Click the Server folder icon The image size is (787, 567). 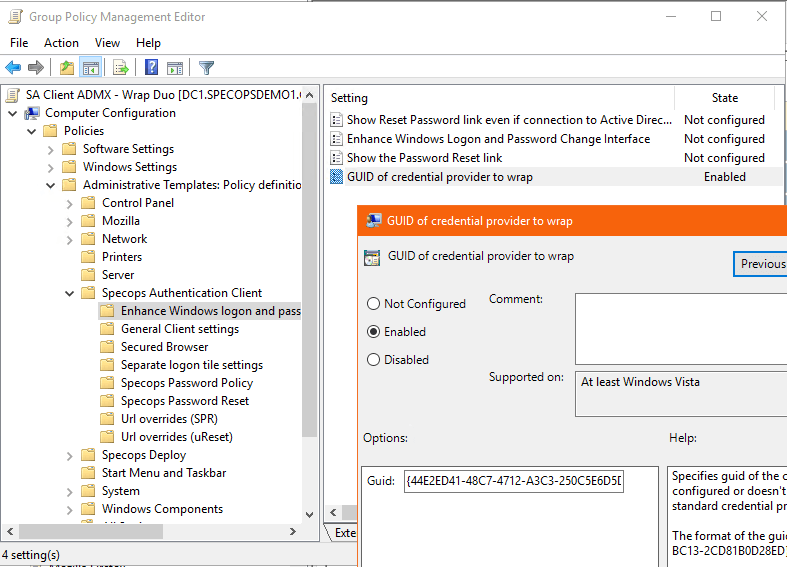click(x=88, y=275)
